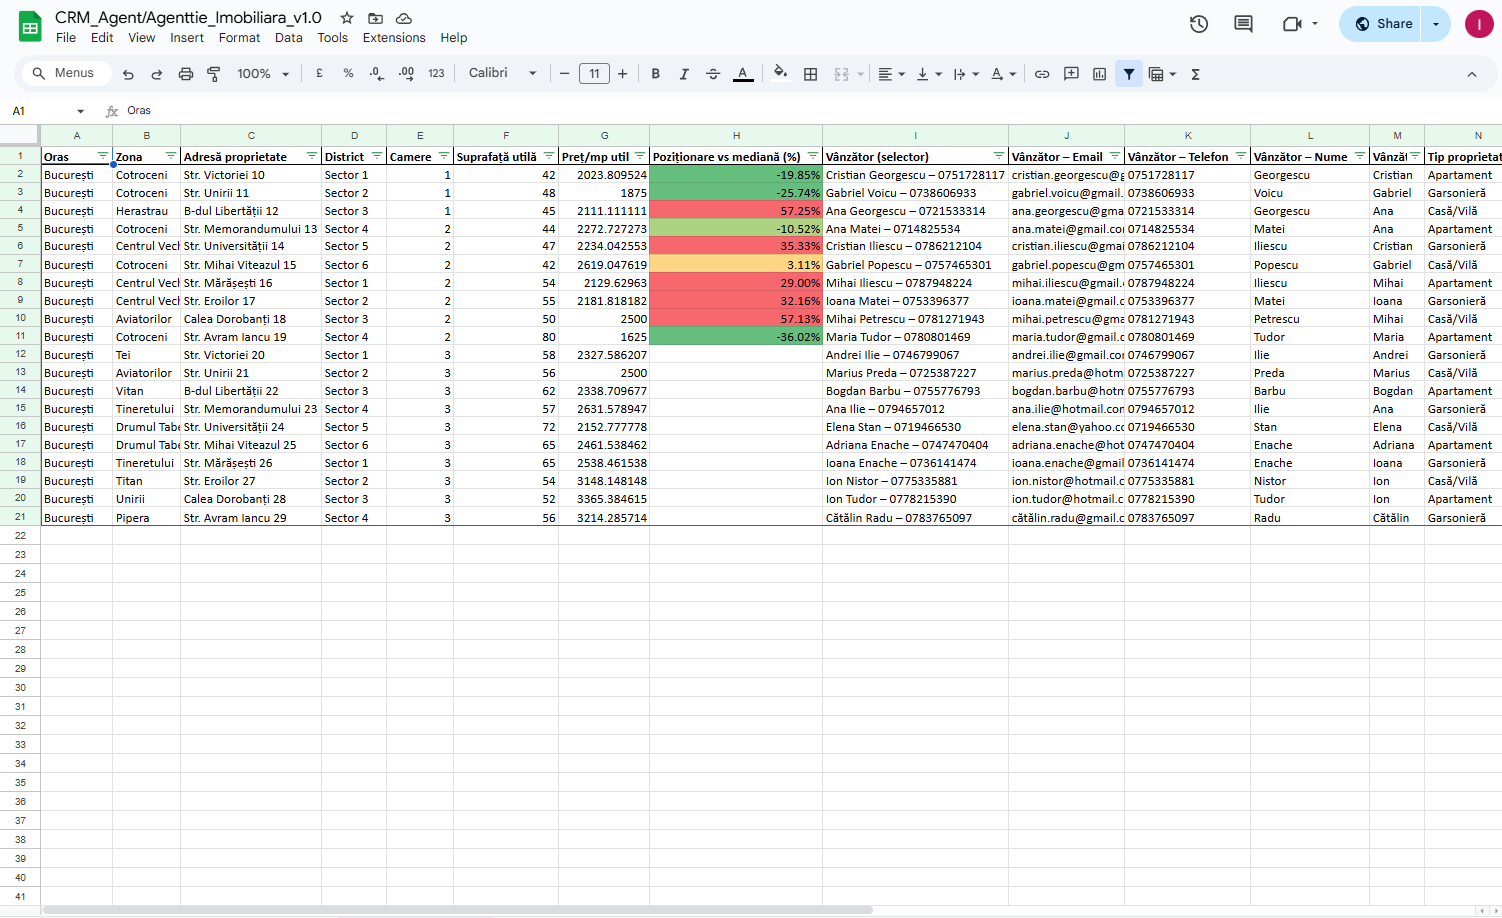1502x918 pixels.
Task: Open the Extensions menu
Action: [393, 38]
